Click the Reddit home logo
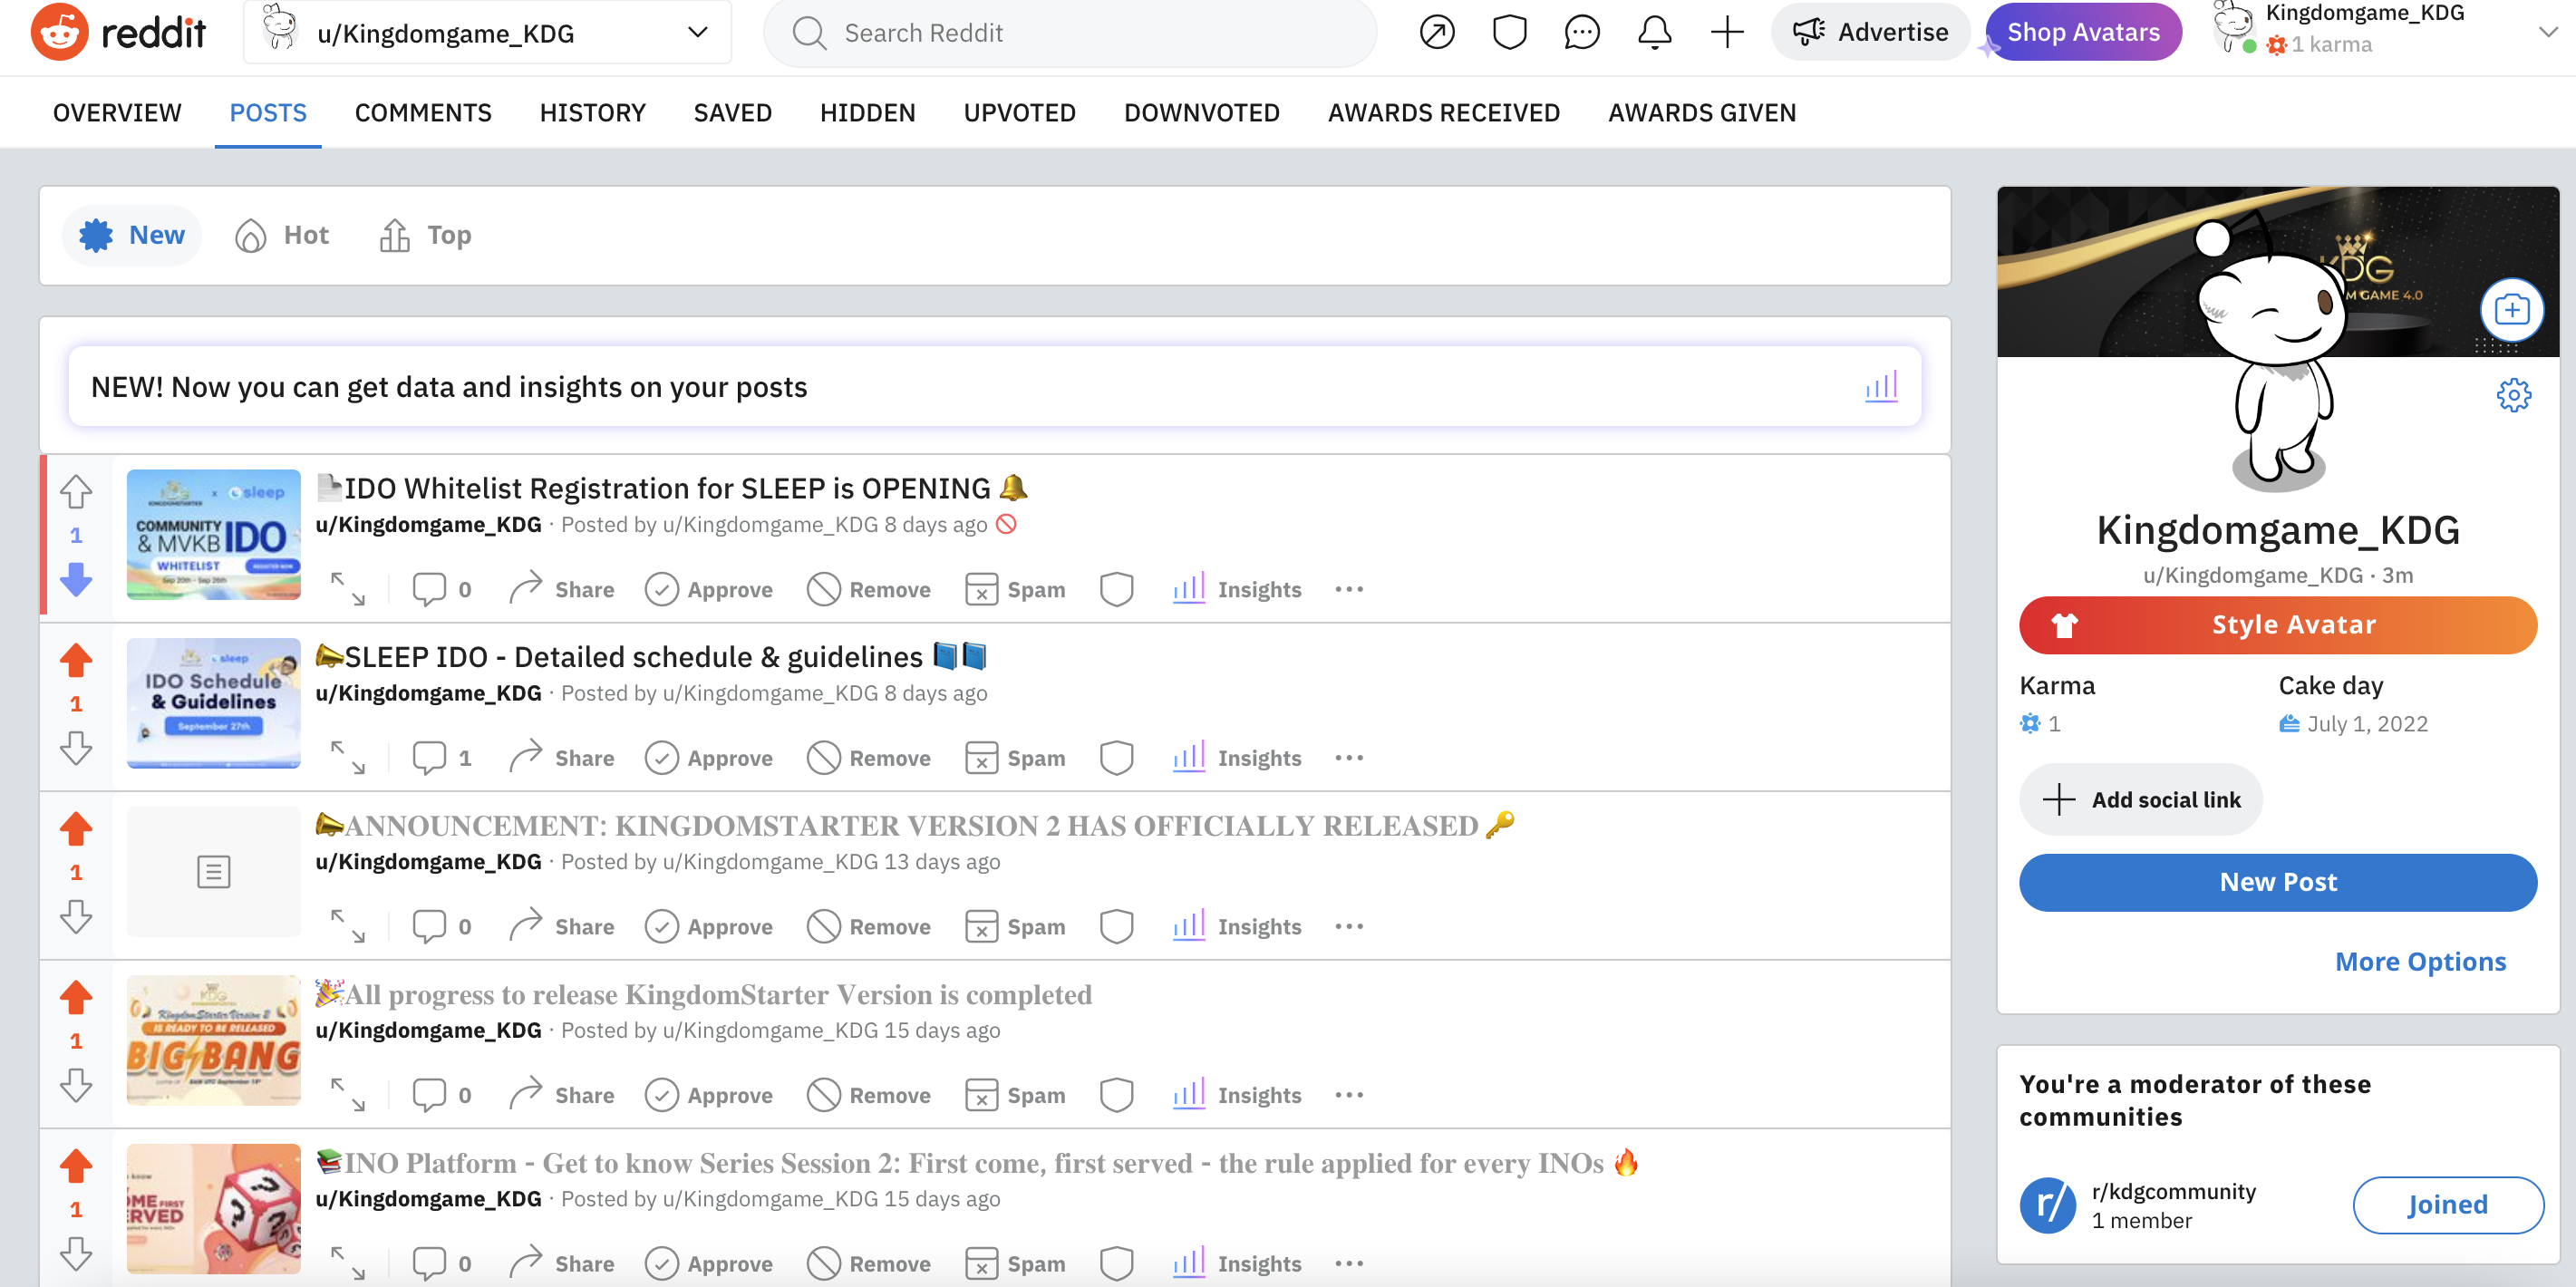This screenshot has height=1287, width=2576. coord(118,32)
